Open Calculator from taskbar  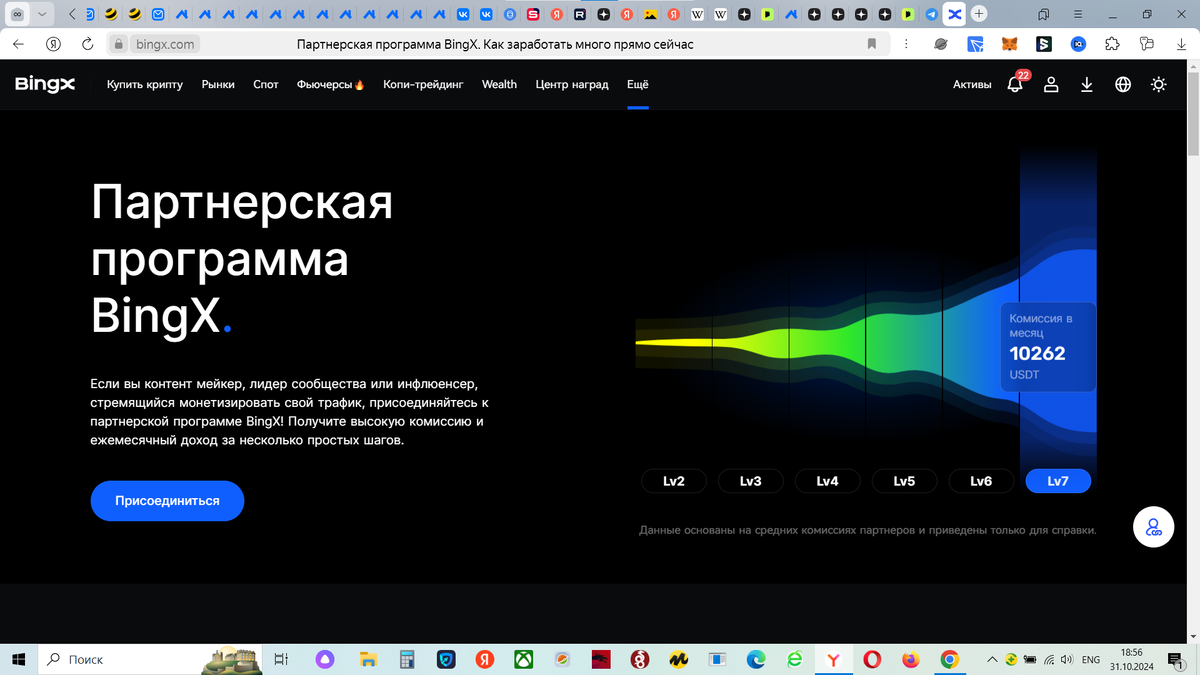(407, 659)
